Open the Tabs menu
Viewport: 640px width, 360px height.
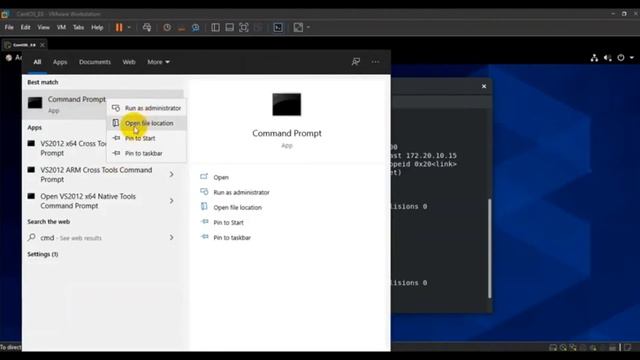pos(78,27)
